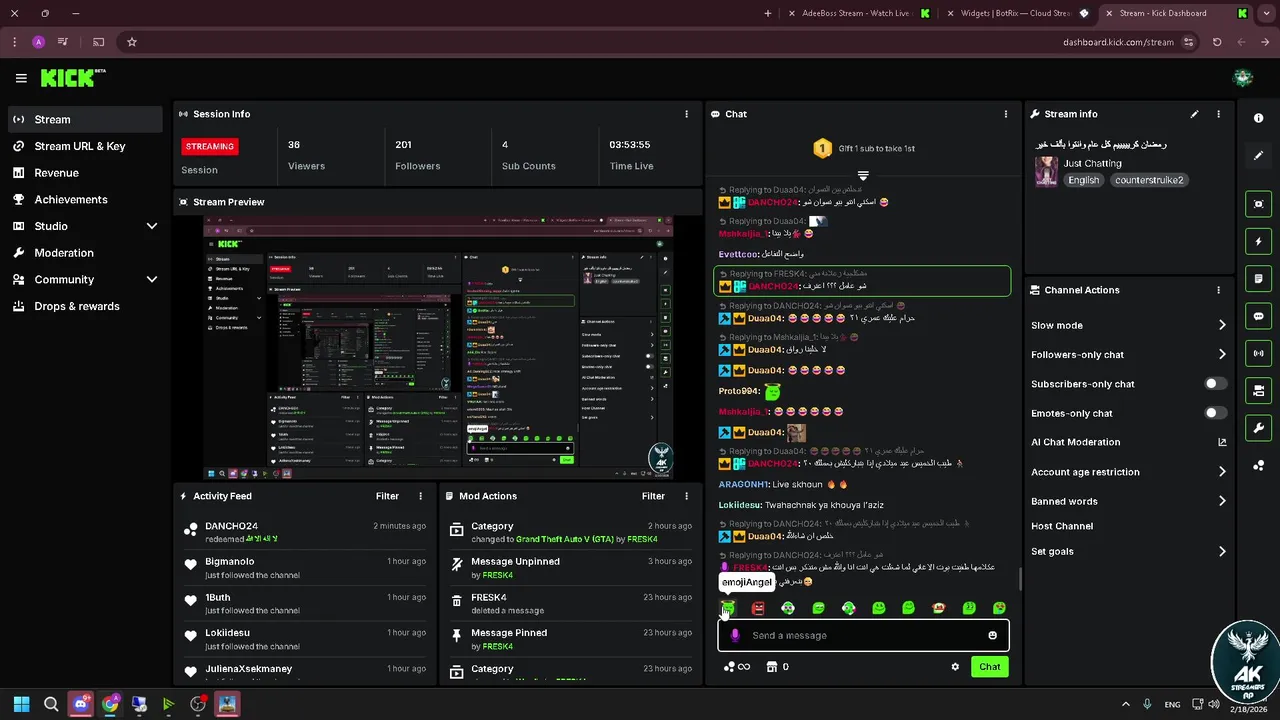Open Stream URL & Key page
Image resolution: width=1280 pixels, height=720 pixels.
coord(85,146)
